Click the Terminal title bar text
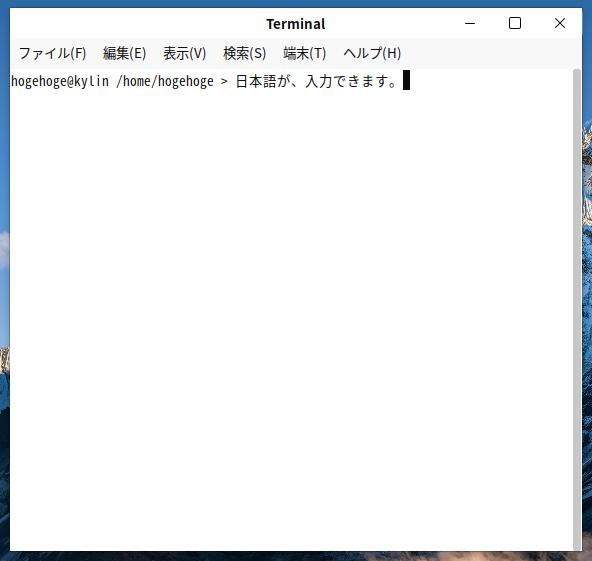The height and width of the screenshot is (561, 592). [296, 24]
